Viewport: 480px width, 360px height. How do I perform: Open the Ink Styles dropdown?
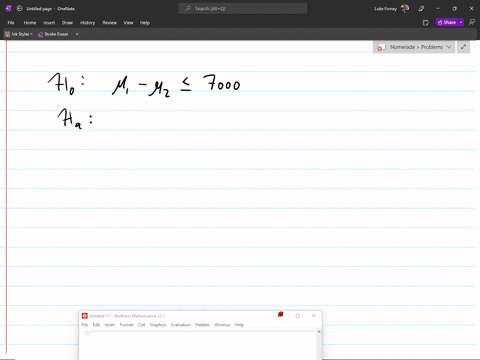[x=18, y=34]
